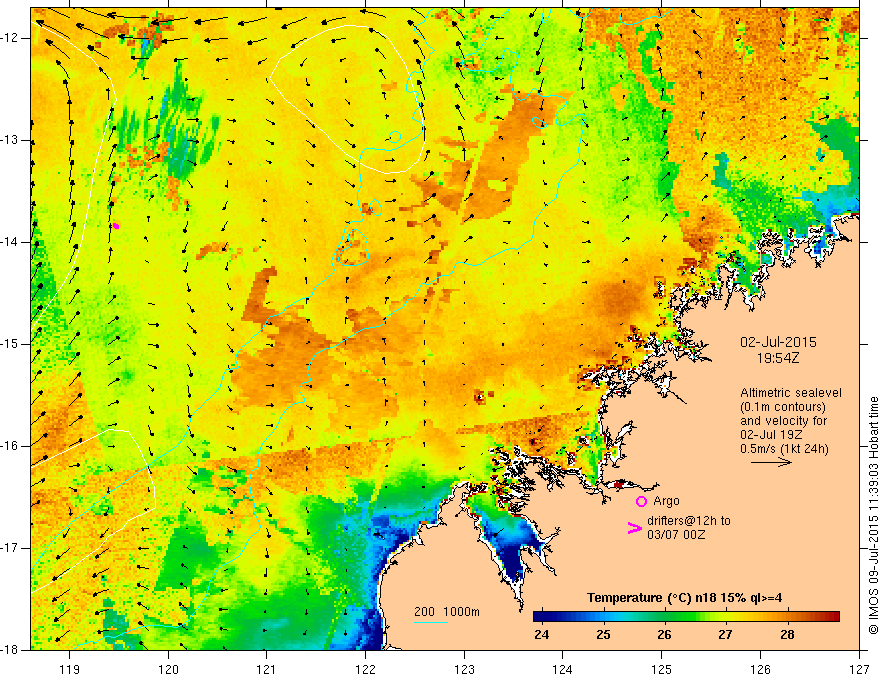Click the date label 02-Jul-2015
880x680 pixels.
(778, 342)
